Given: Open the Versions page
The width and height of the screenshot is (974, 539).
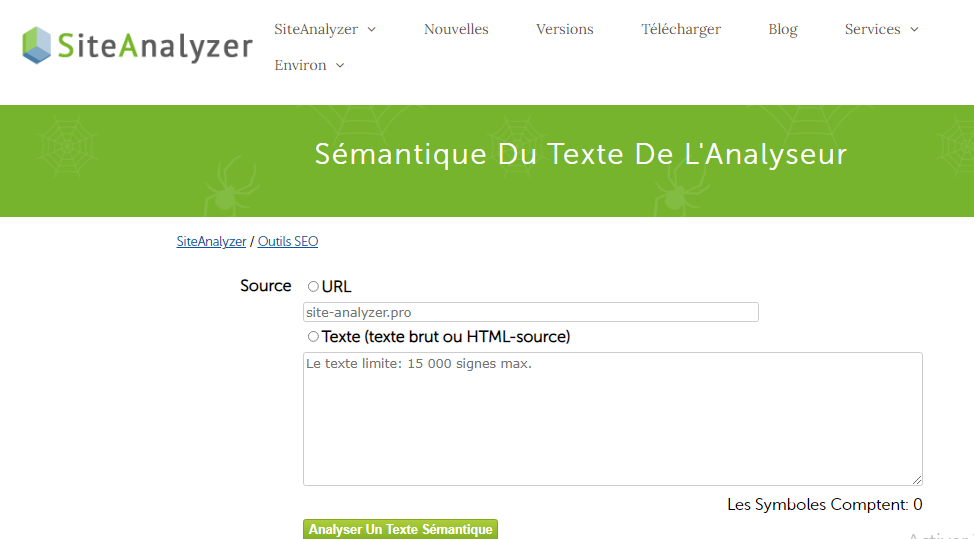Looking at the screenshot, I should [x=565, y=29].
